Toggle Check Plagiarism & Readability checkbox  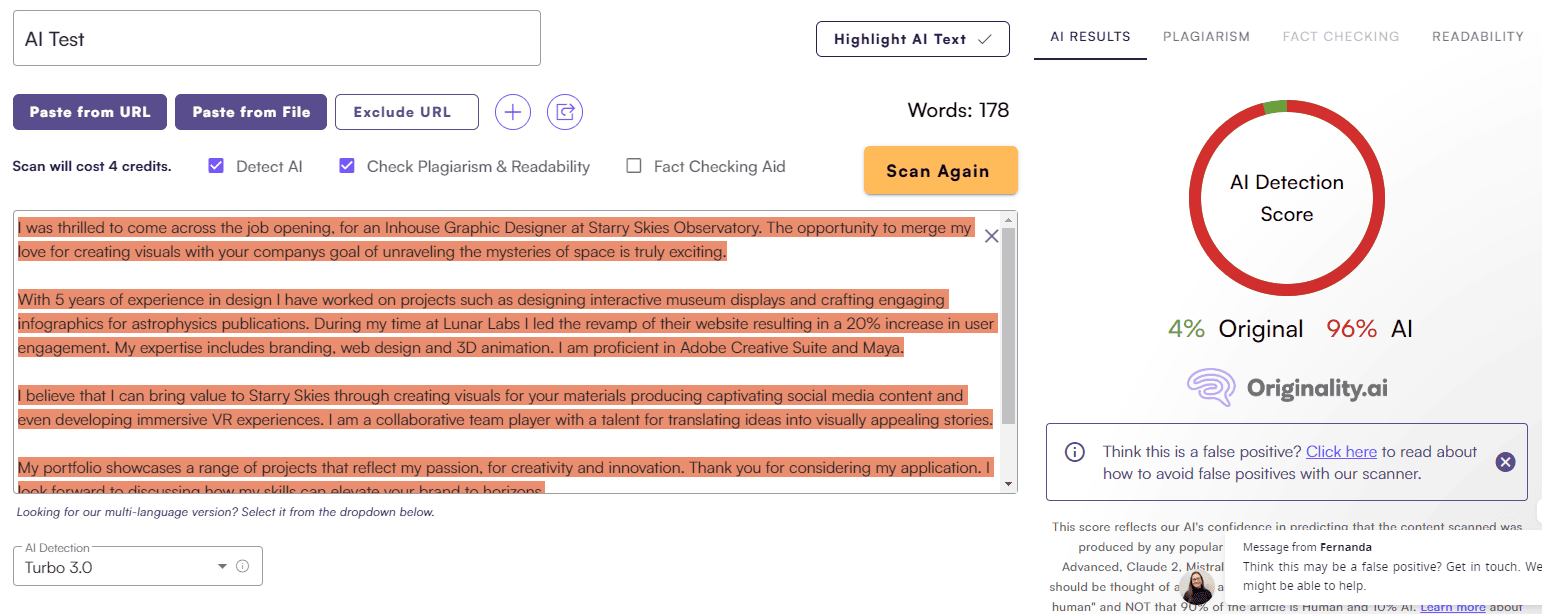(347, 166)
